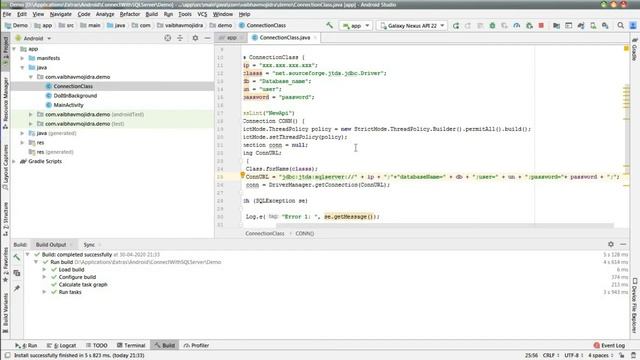Open the Analyze menu

coord(105,14)
